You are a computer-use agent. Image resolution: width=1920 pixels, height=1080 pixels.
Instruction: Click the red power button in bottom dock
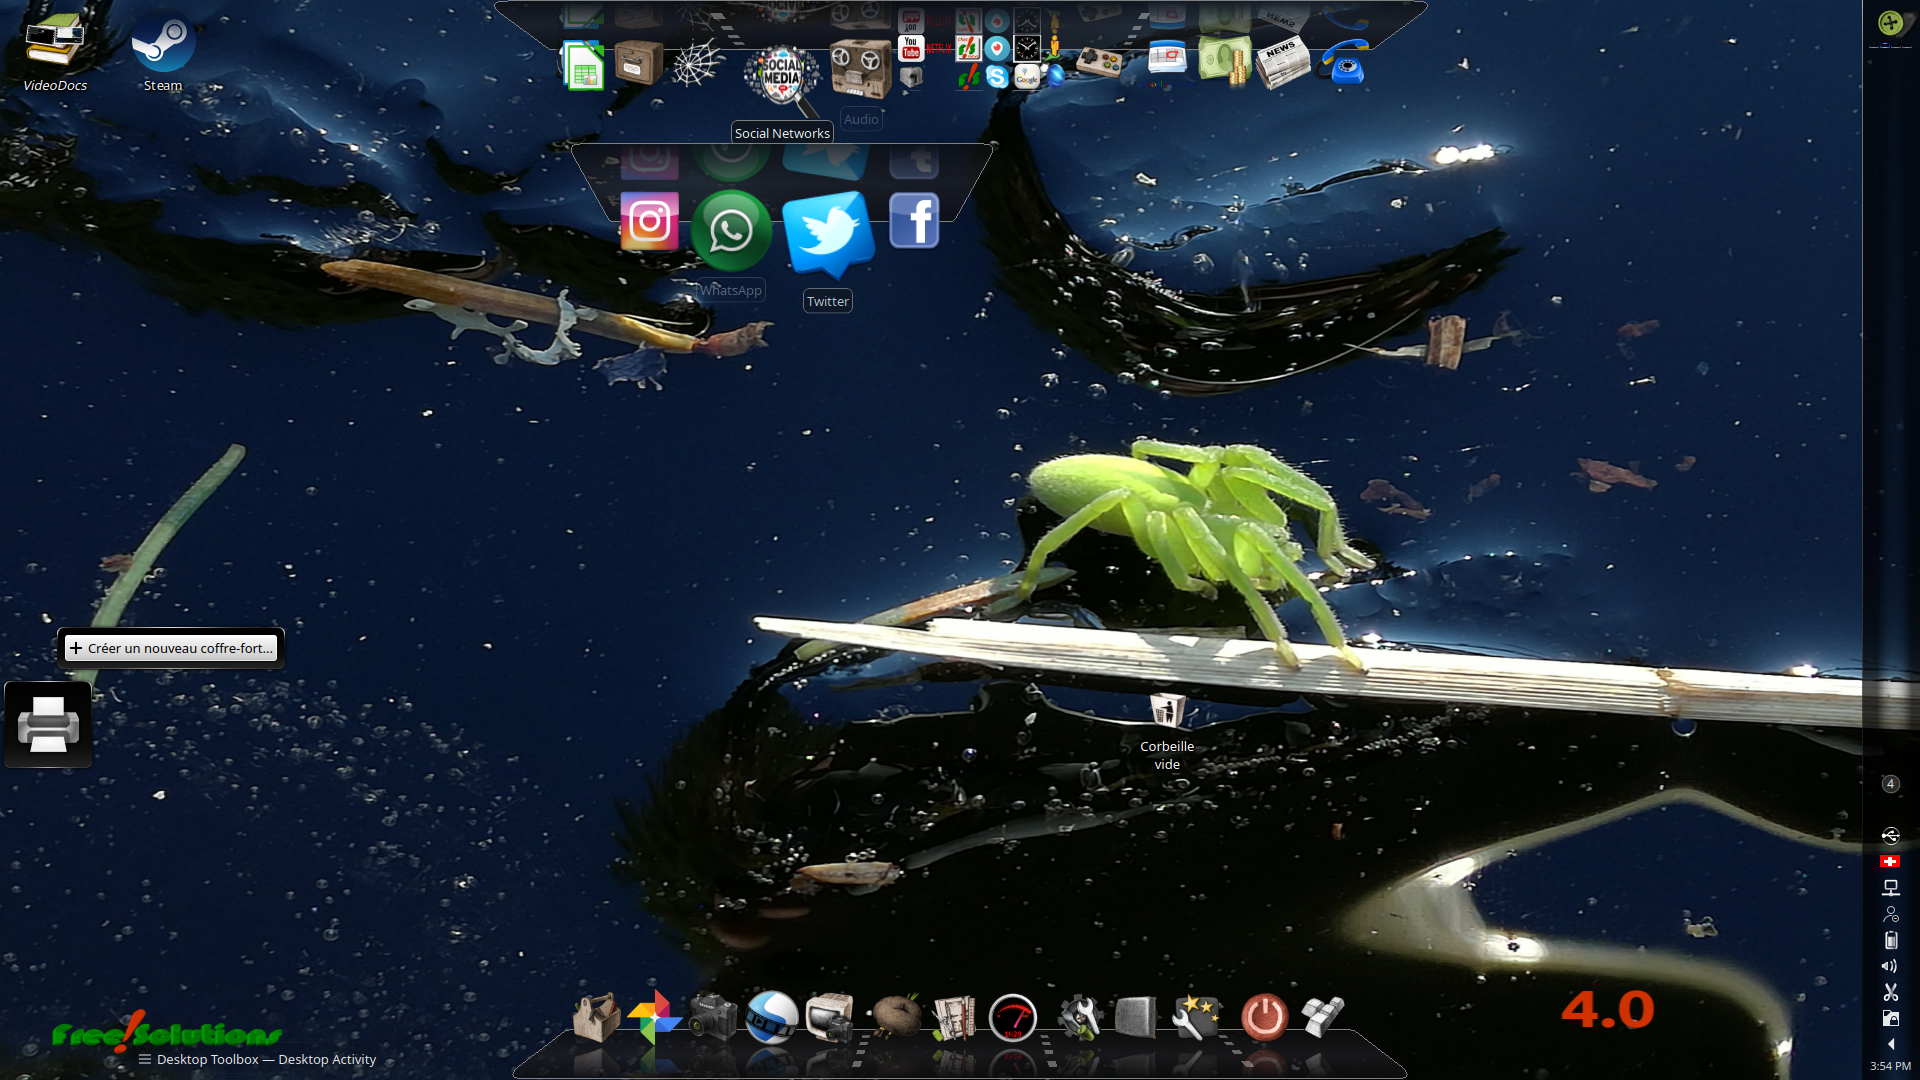coord(1264,1018)
